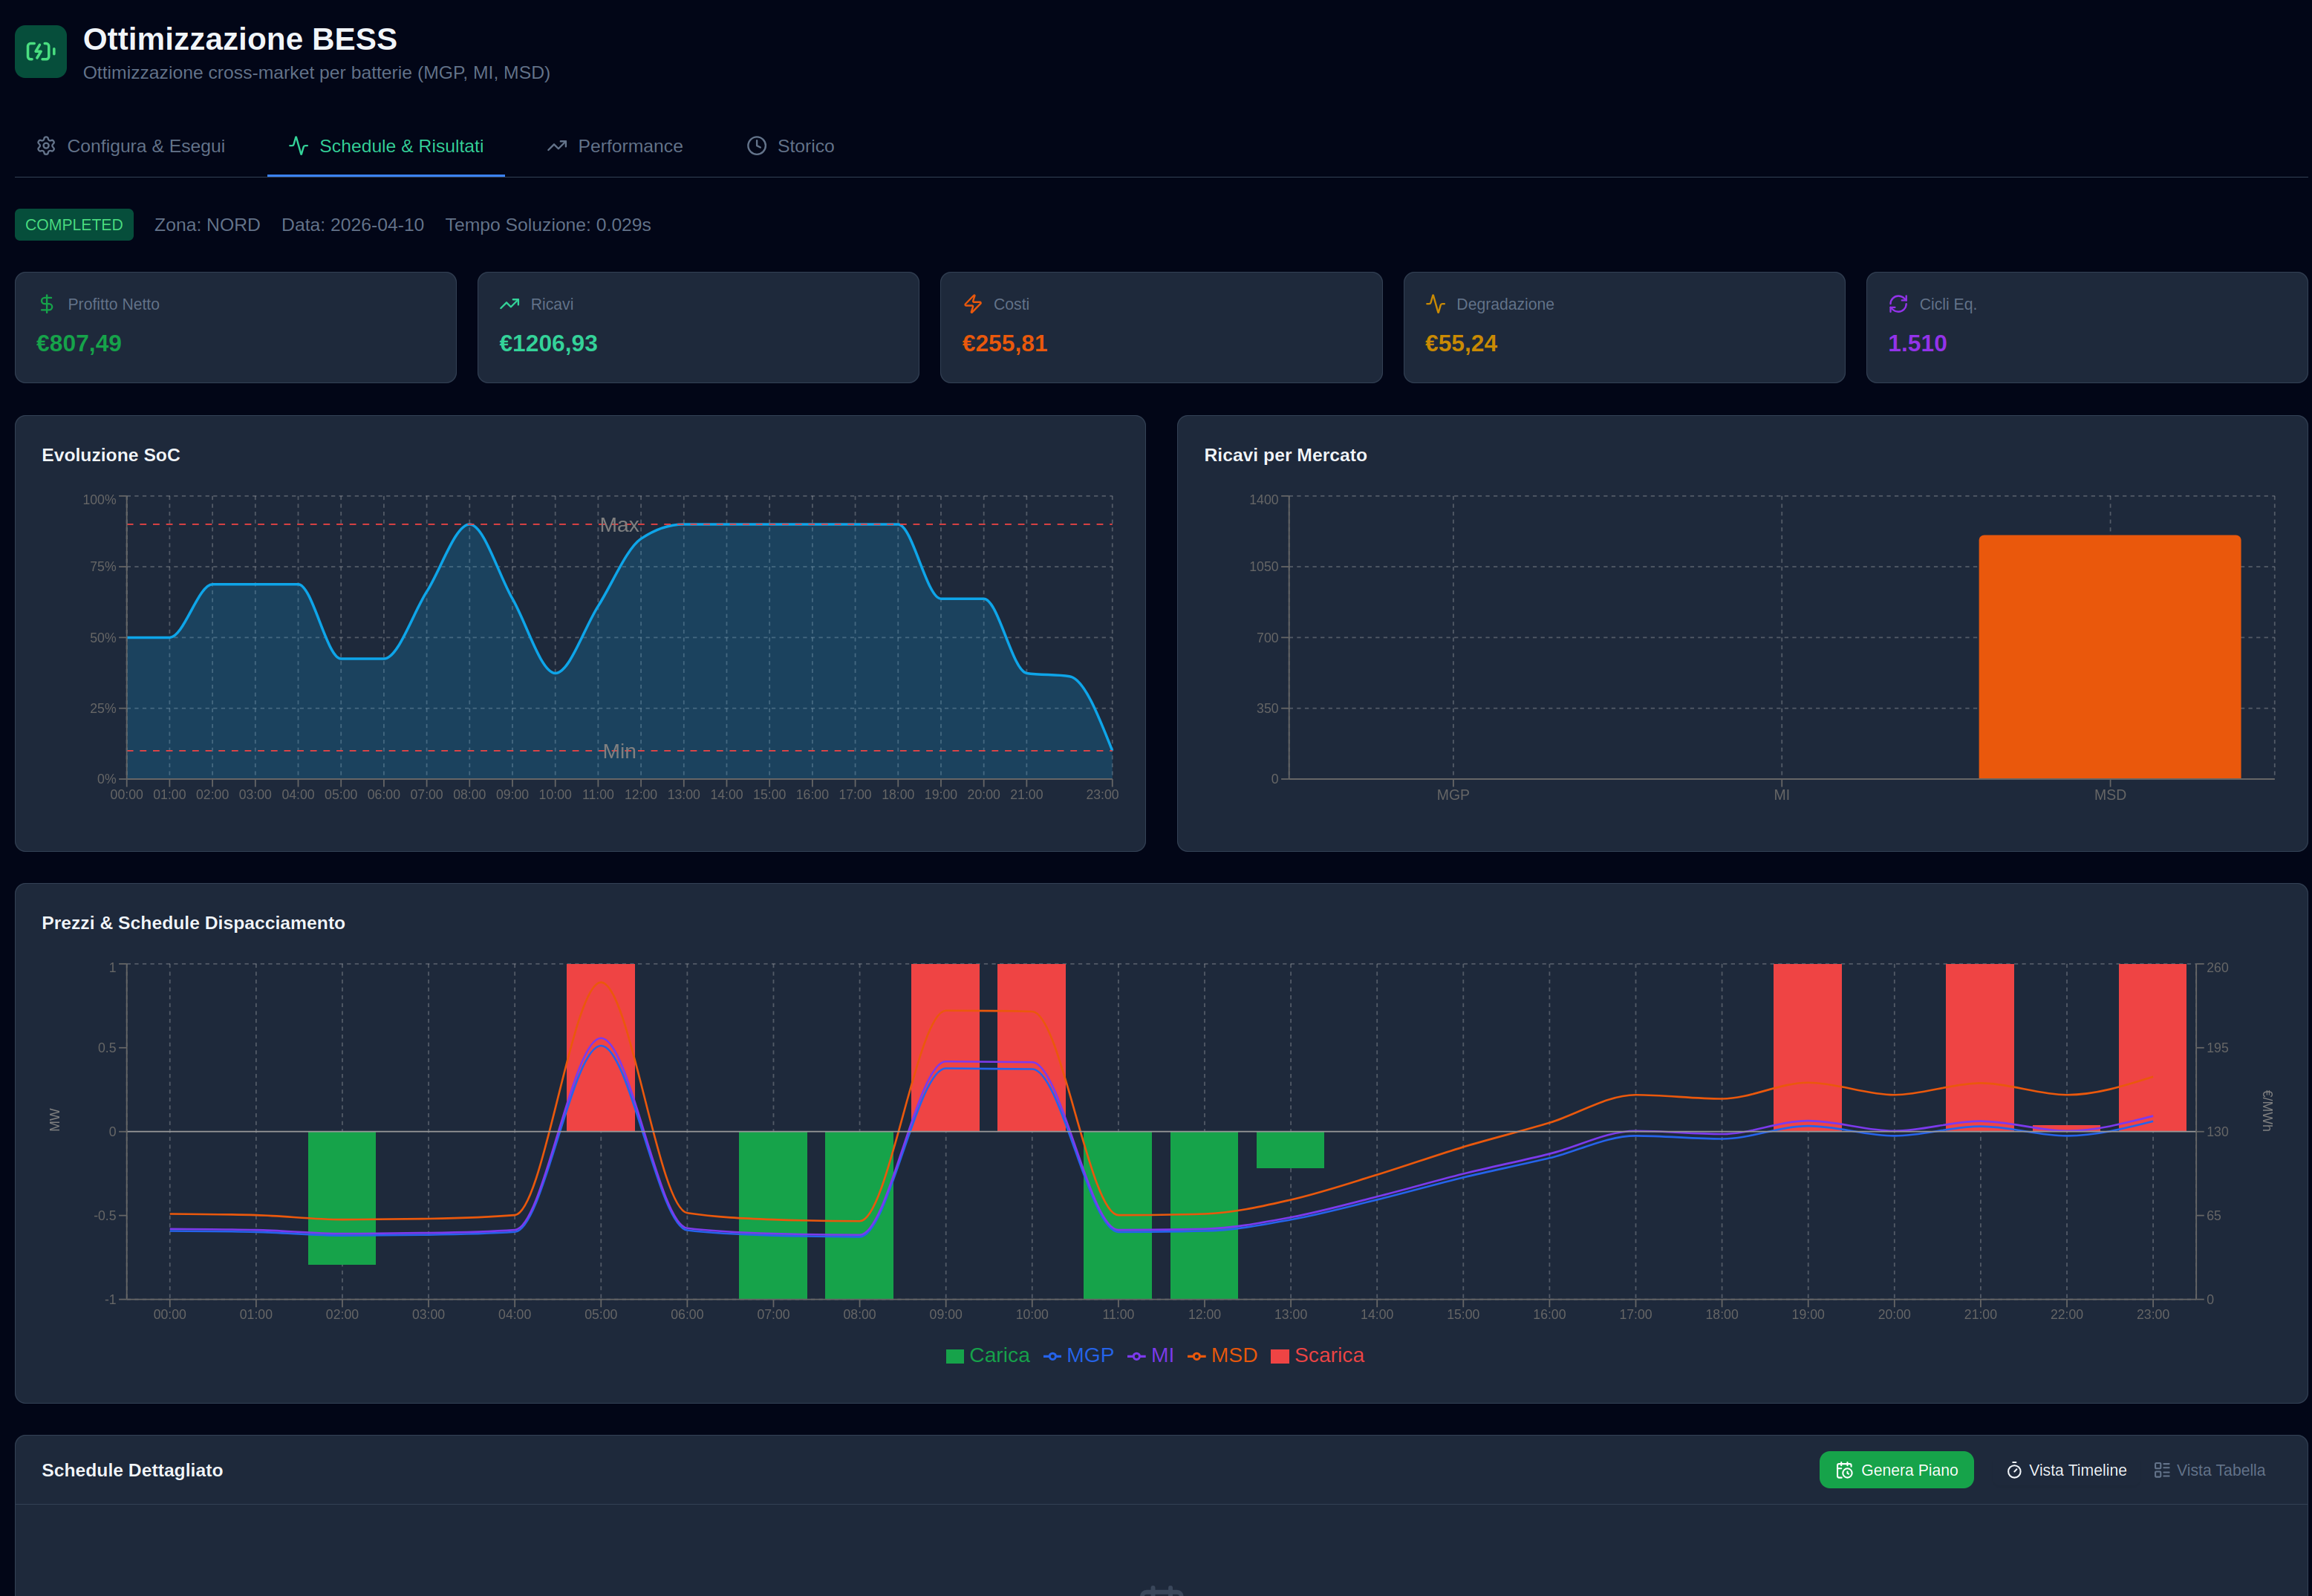
Task: Click the battery logo icon next to Ottimizzazione BESS
Action: 40,51
